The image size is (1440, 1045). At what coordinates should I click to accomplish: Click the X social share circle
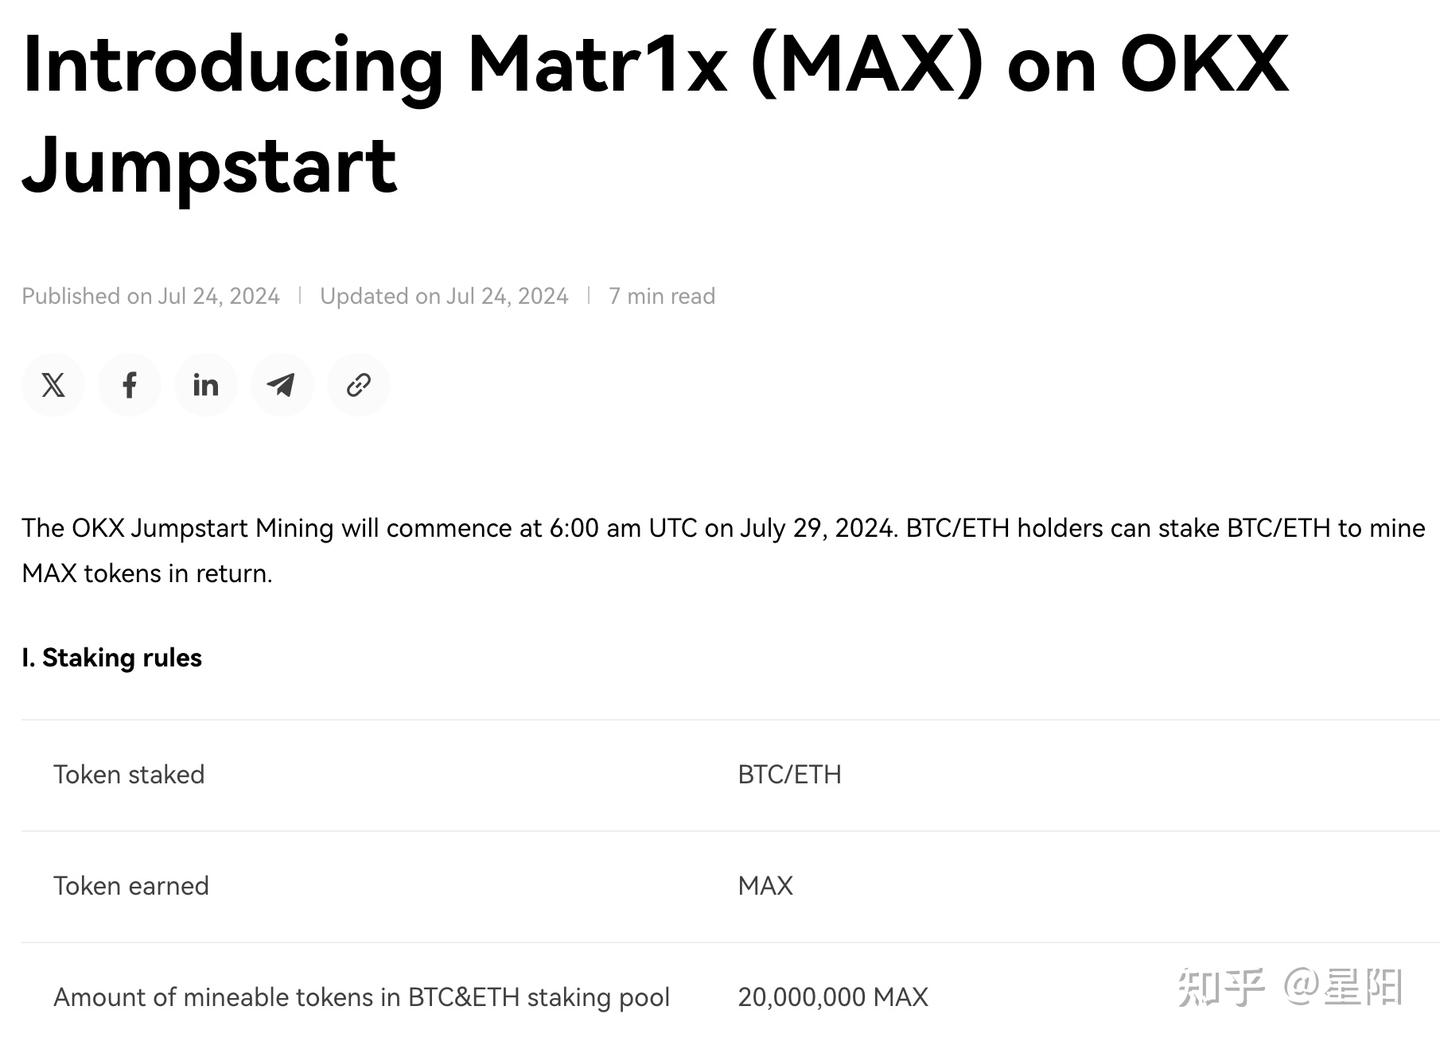pos(53,385)
